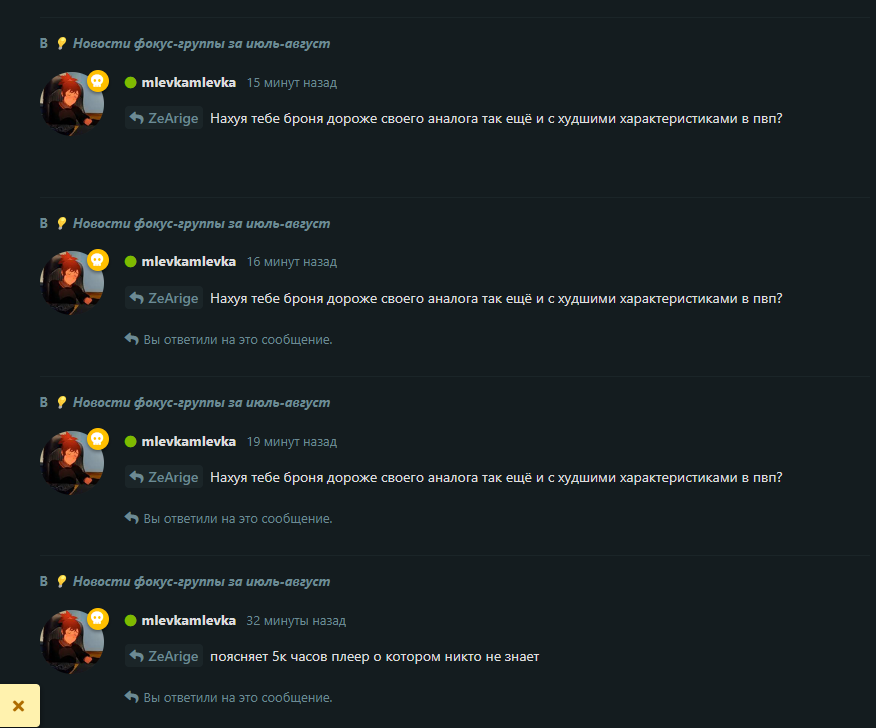Click skull badge on the 32 минуты avatar
The height and width of the screenshot is (728, 876).
[x=98, y=618]
